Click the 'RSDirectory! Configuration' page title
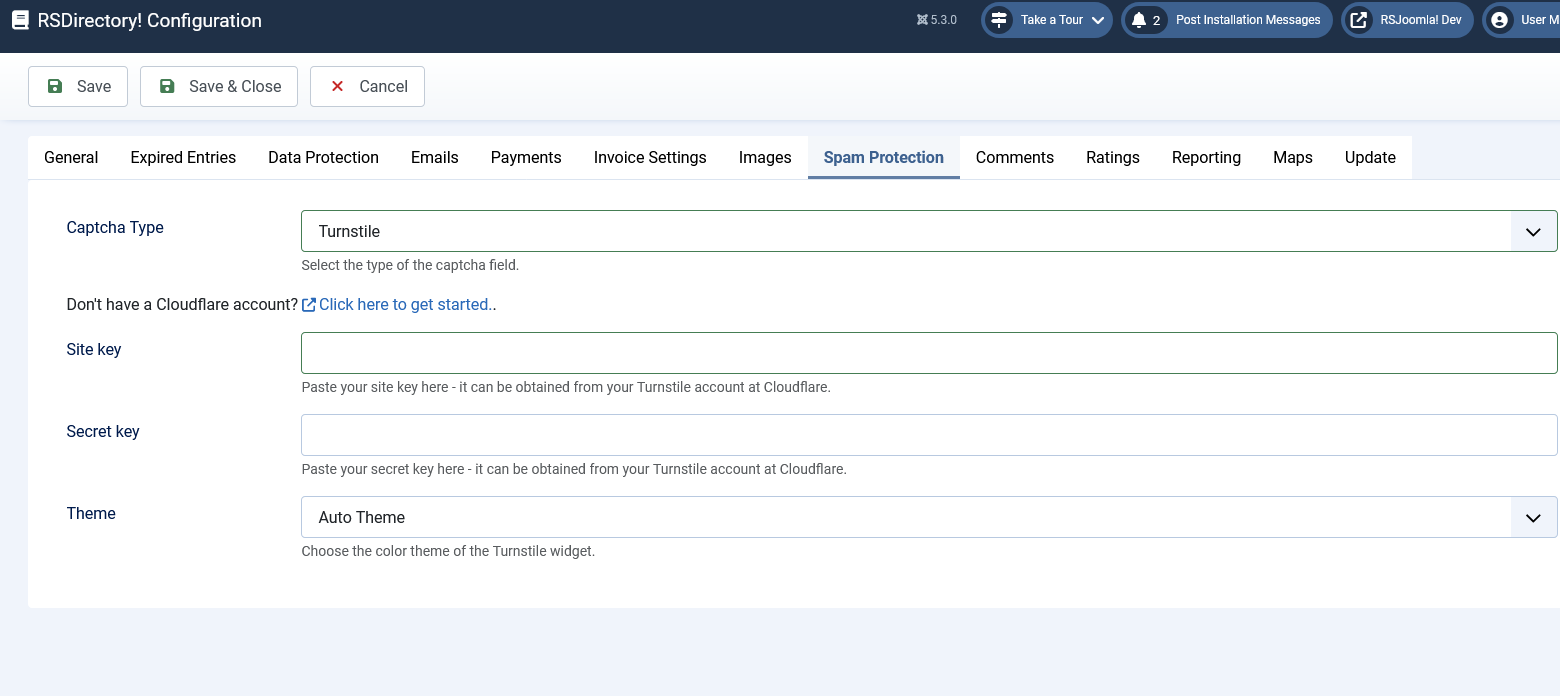This screenshot has width=1560, height=696. [149, 20]
